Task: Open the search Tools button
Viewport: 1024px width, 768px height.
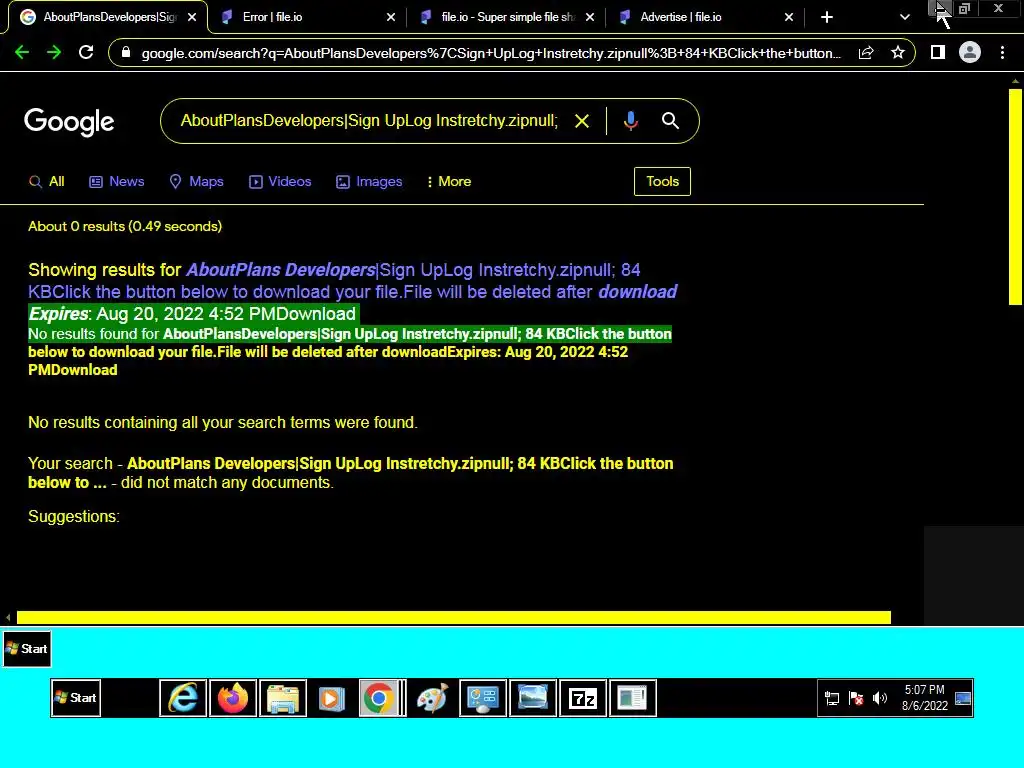Action: tap(662, 182)
